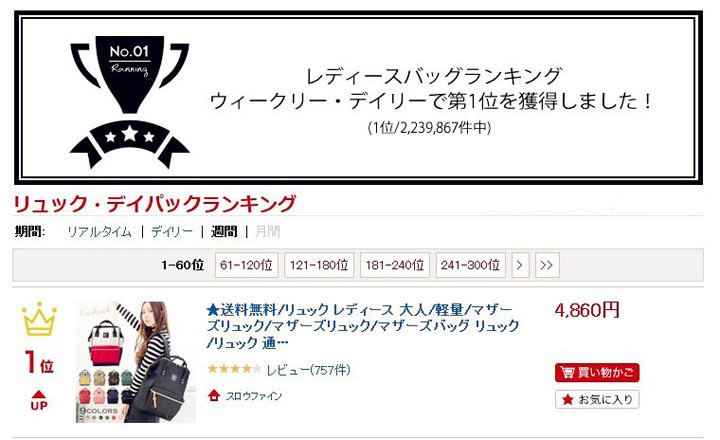Click the three-star ribbon below trophy
This screenshot has height=440, width=720.
tap(129, 144)
